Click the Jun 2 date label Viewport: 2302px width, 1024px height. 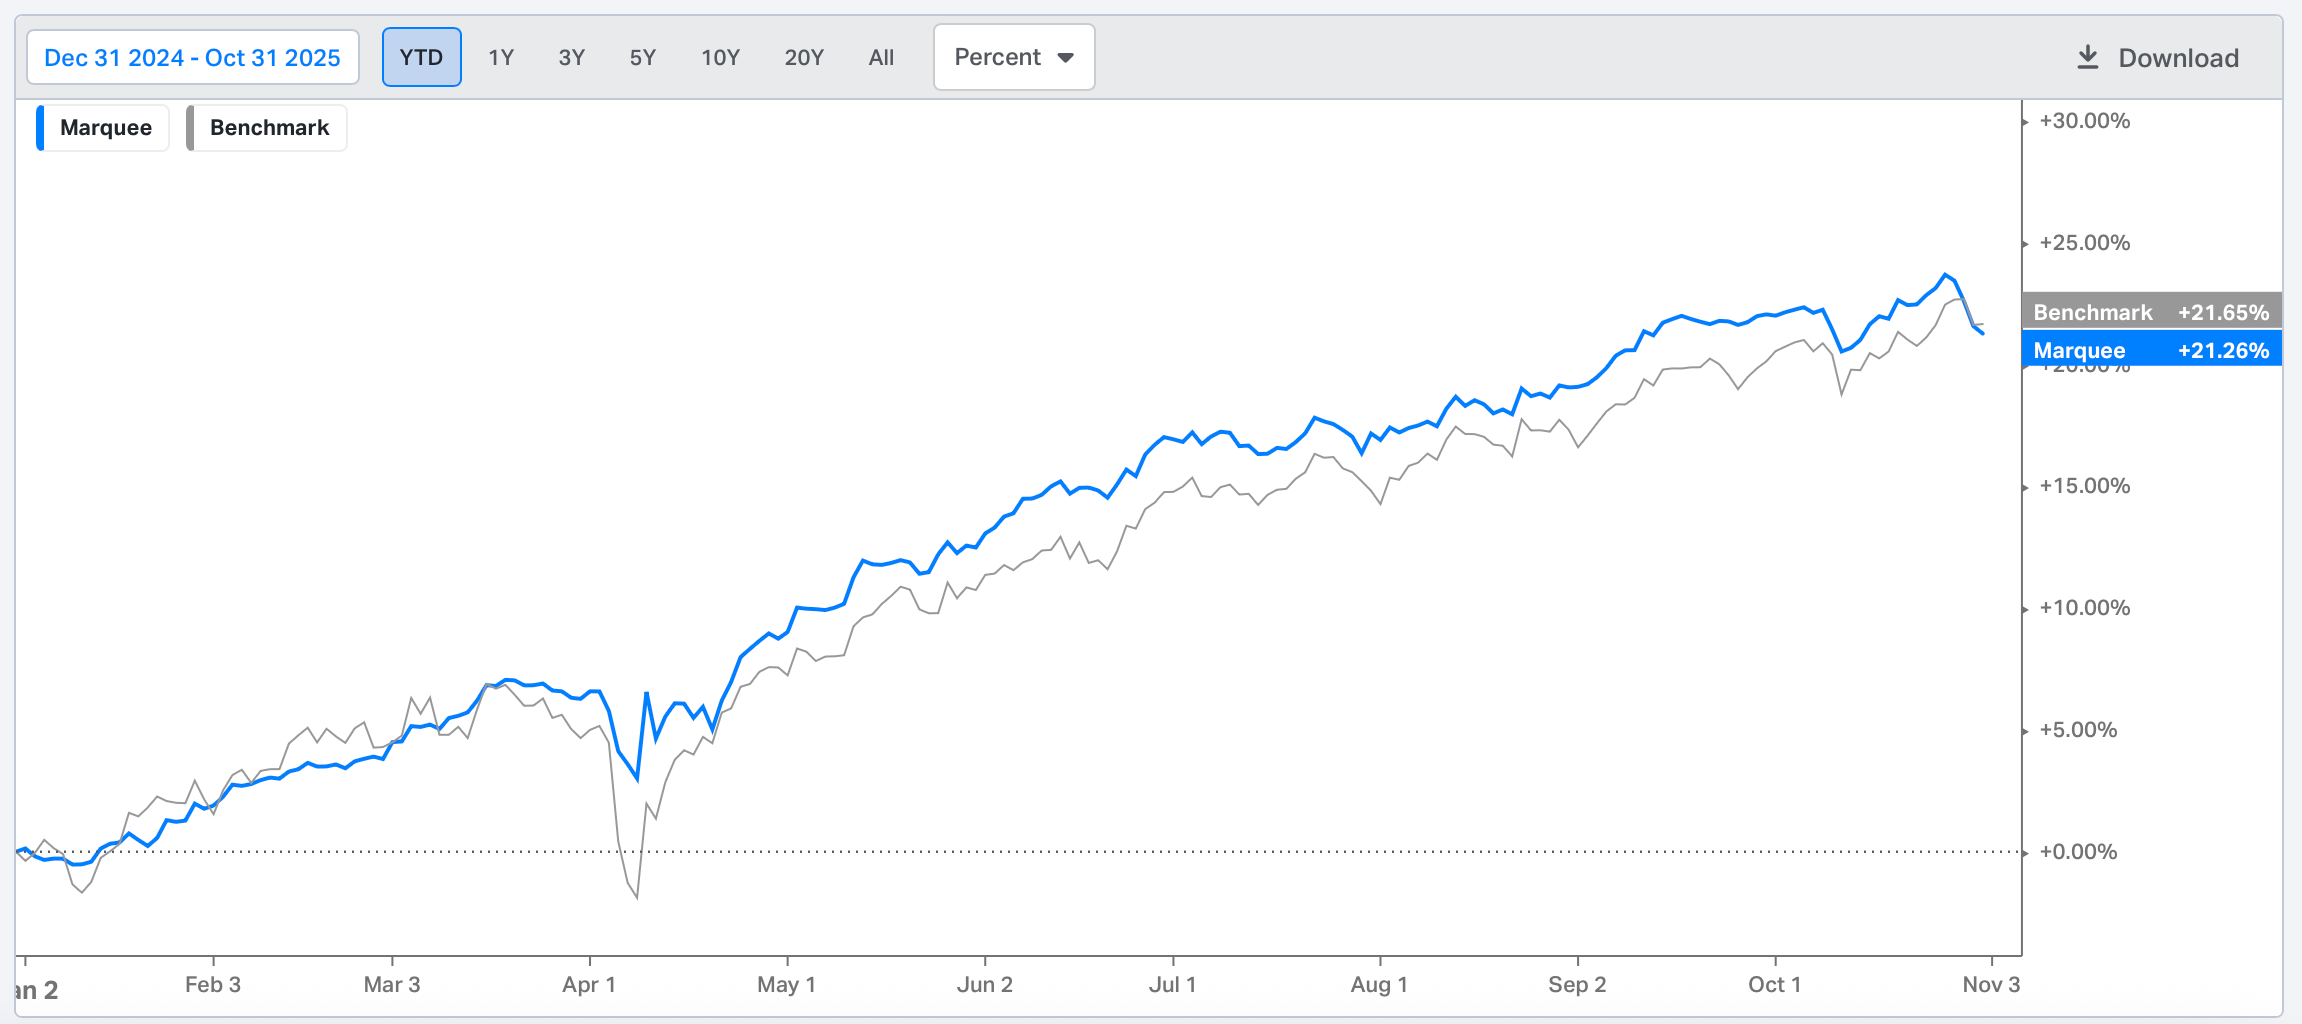[x=985, y=984]
